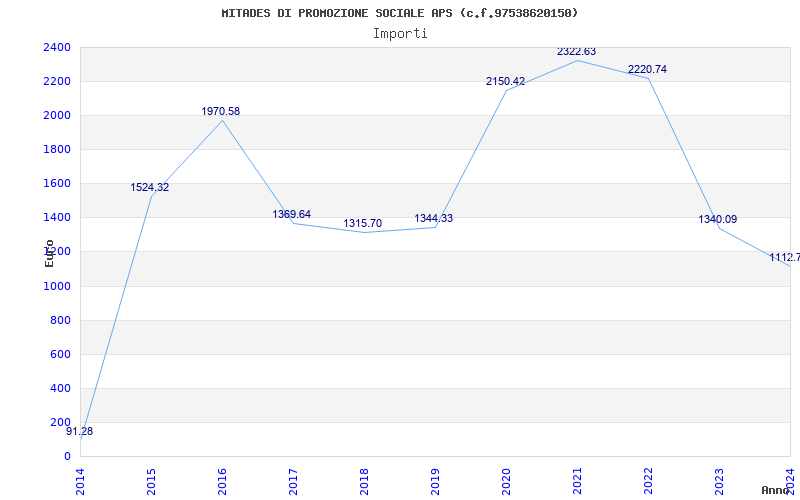Click the 2020 year axis label
This screenshot has height=500, width=800.
pos(506,482)
